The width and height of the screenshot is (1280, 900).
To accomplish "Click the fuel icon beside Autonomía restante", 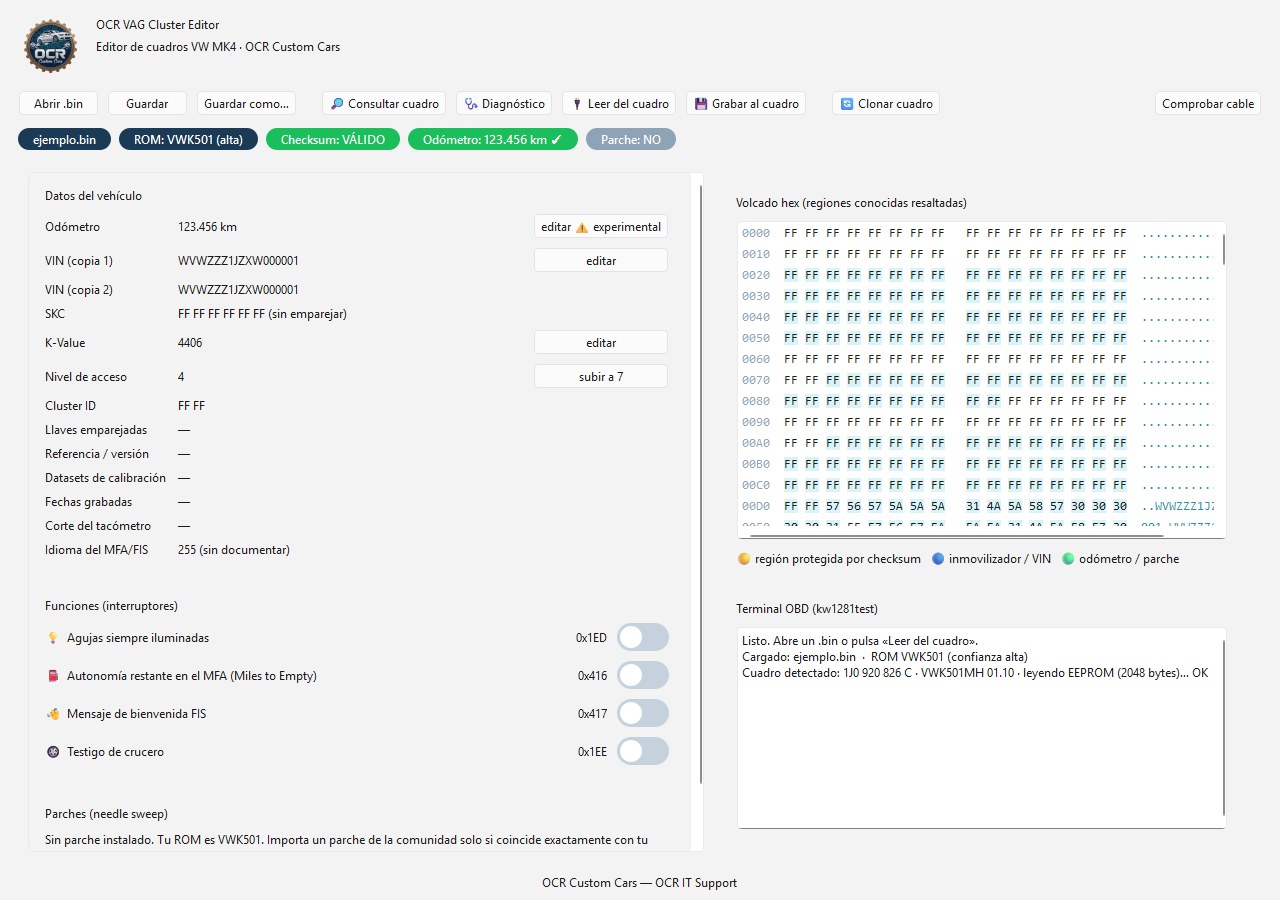I will 53,675.
